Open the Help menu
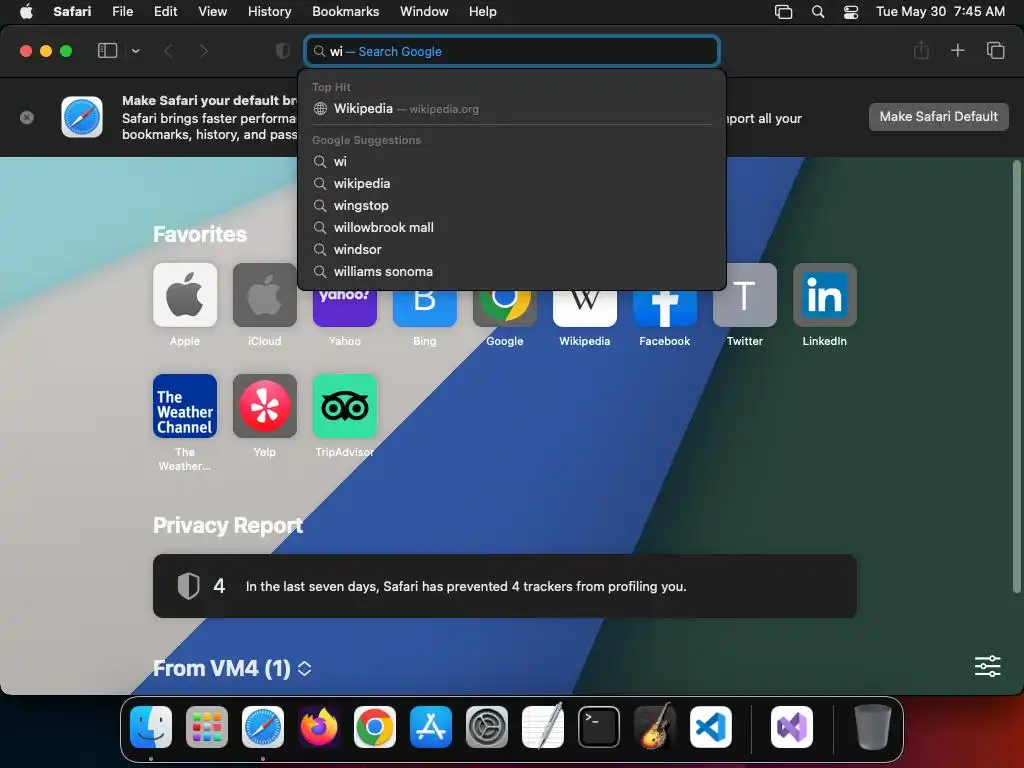 pyautogui.click(x=483, y=12)
